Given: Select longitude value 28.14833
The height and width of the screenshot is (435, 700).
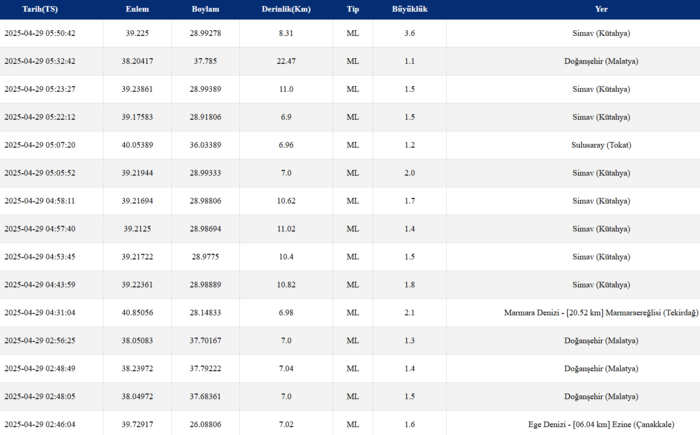Looking at the screenshot, I should (x=205, y=313).
